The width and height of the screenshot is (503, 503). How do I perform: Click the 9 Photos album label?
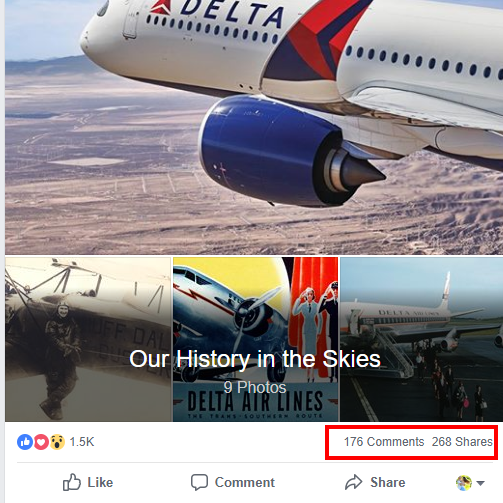[x=255, y=388]
